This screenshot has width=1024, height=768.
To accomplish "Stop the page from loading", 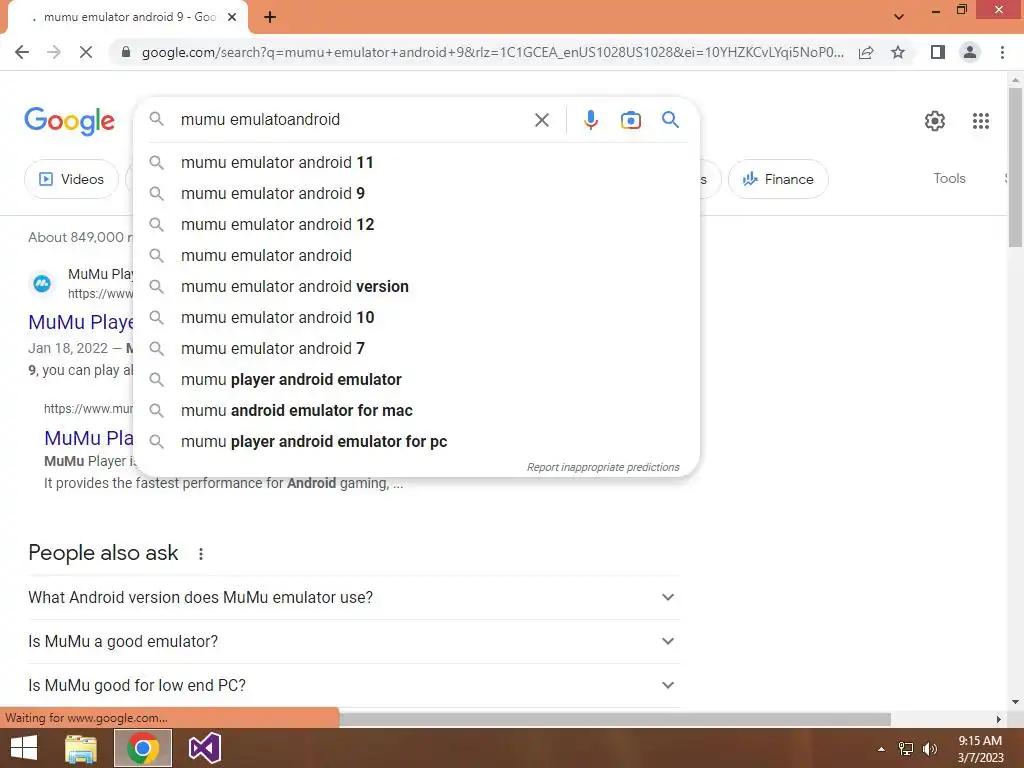I will pyautogui.click(x=86, y=52).
